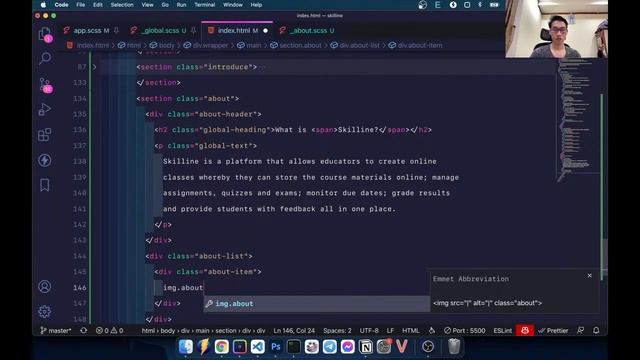Viewport: 640px width, 360px height.
Task: Click the flame icon next to HTML
Action: (x=432, y=331)
